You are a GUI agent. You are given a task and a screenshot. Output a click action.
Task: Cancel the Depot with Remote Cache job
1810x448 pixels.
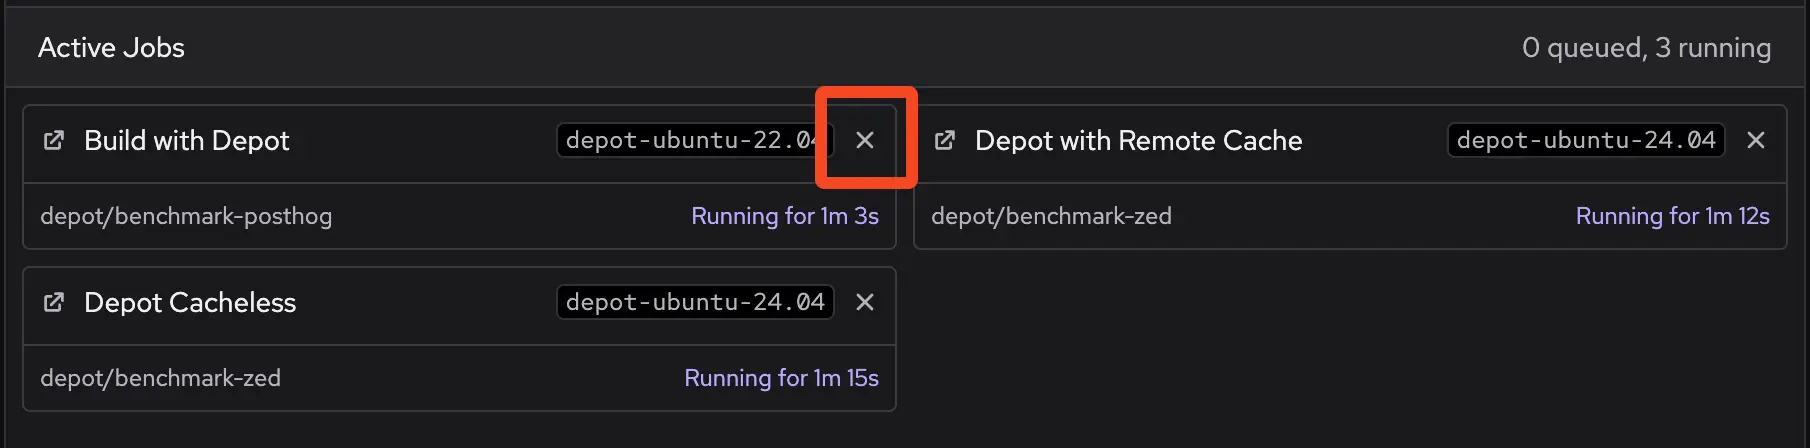pyautogui.click(x=1756, y=141)
